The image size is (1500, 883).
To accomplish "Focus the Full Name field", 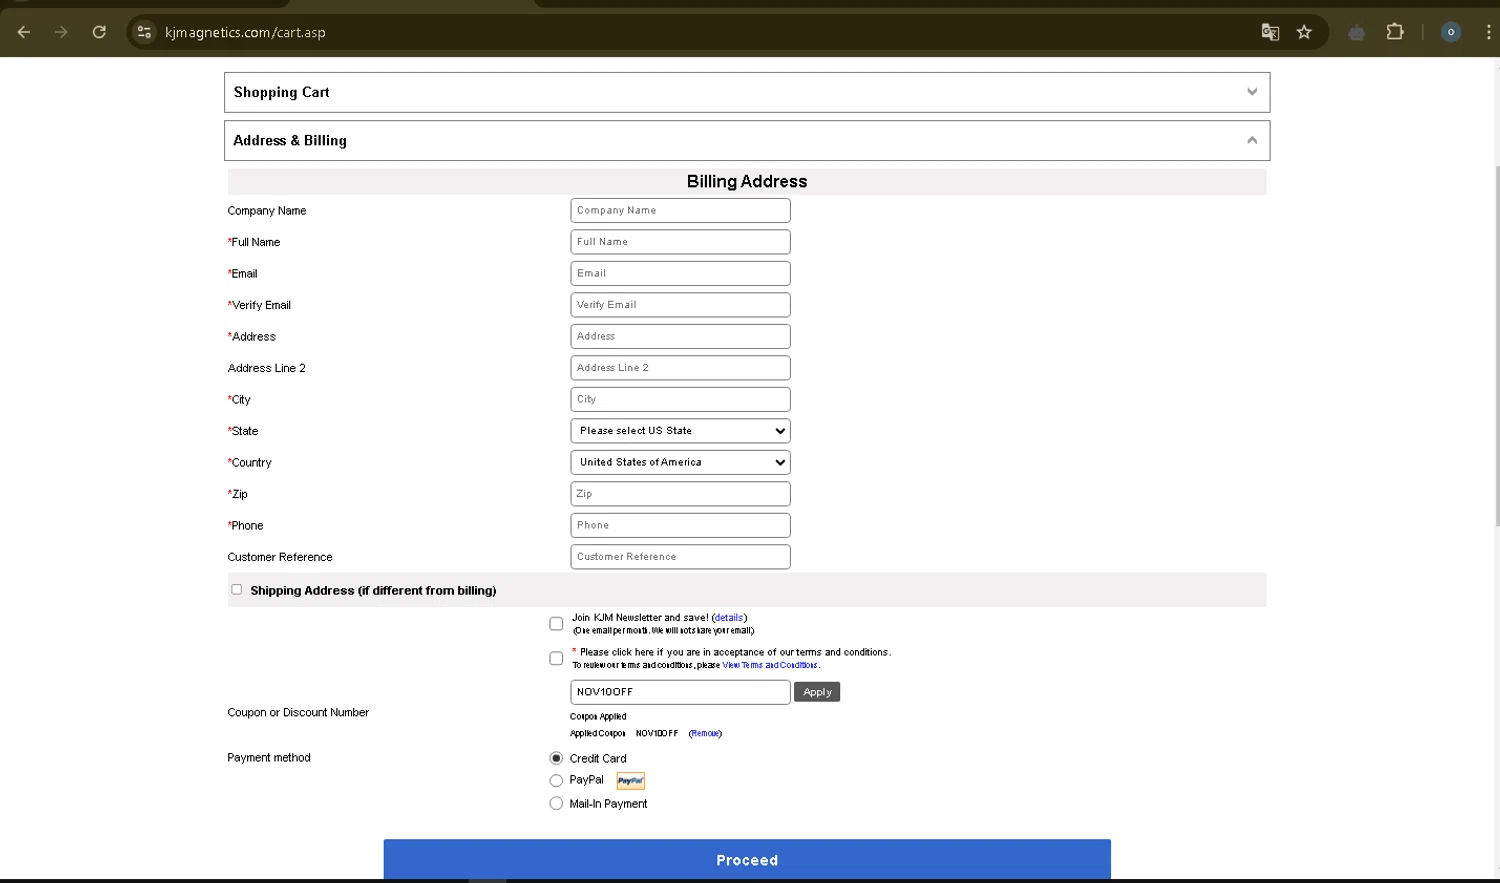I will 680,242.
